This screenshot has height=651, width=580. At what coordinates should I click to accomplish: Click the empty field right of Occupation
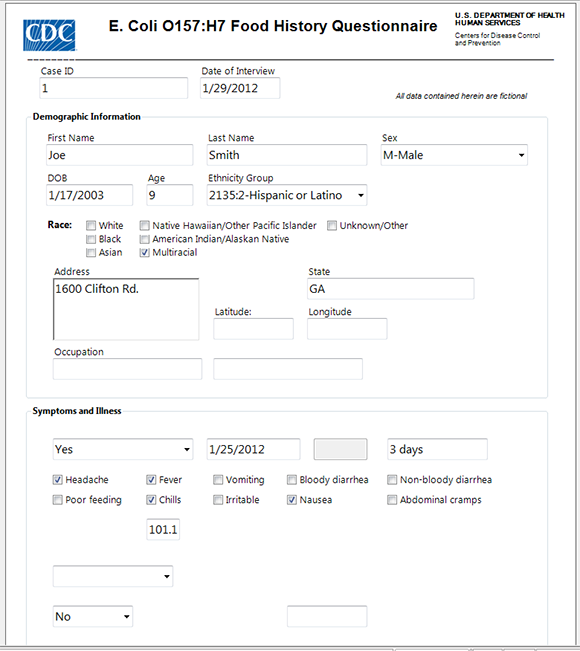point(288,369)
